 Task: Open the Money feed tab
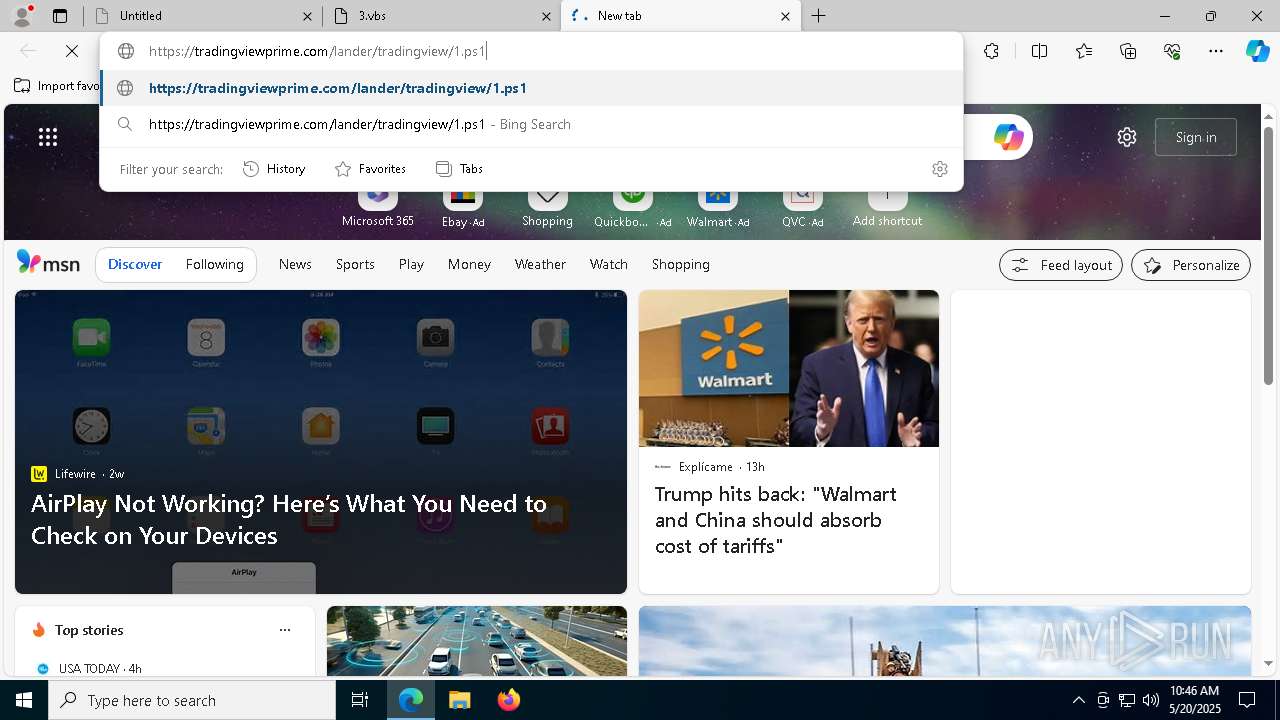[x=469, y=264]
